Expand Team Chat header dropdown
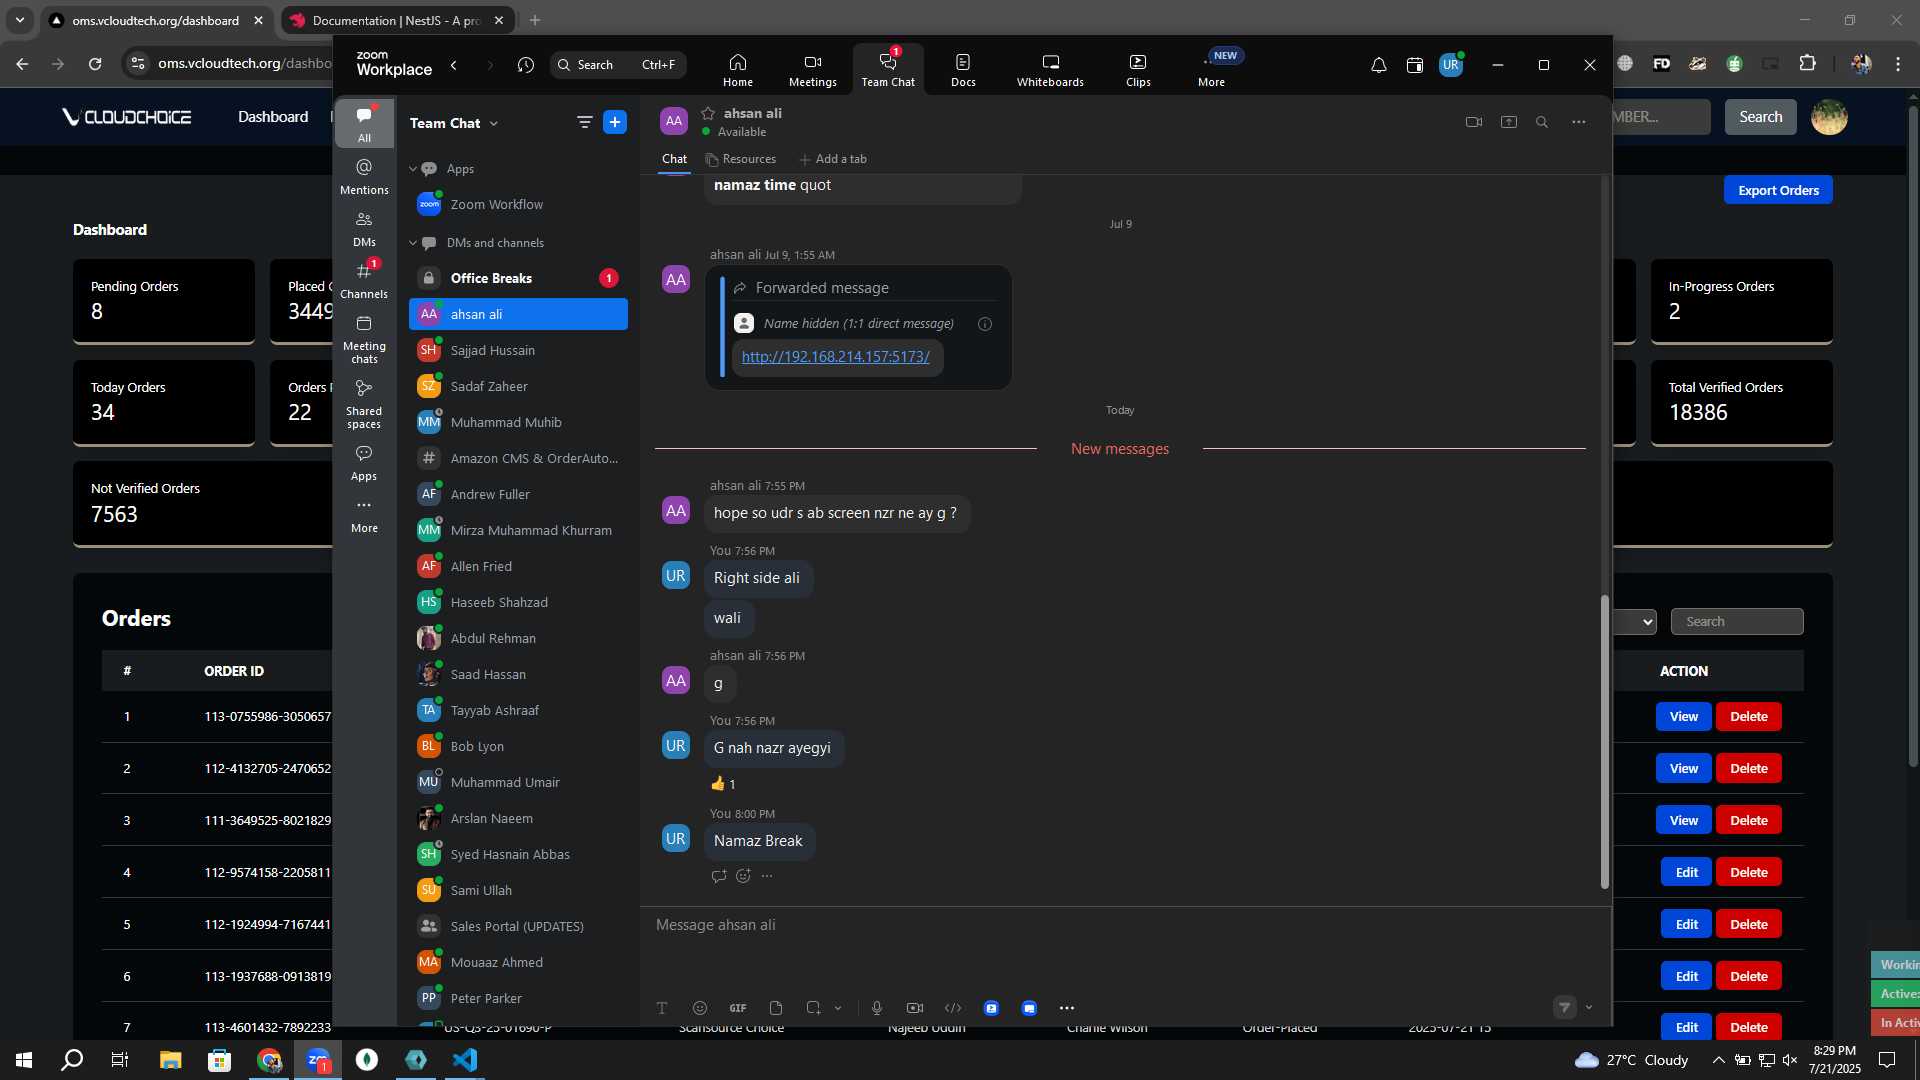1920x1080 pixels. coord(494,124)
